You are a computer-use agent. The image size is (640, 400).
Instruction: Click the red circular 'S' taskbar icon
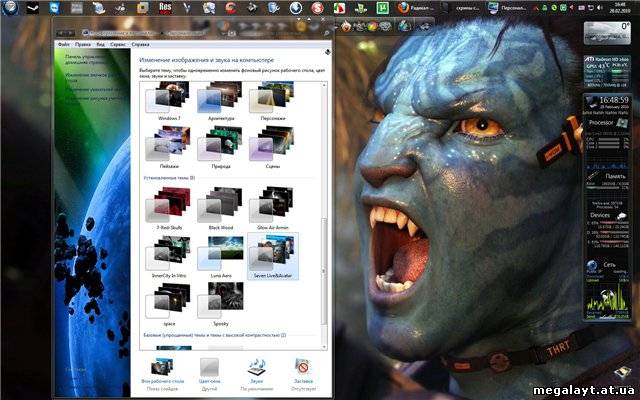[x=317, y=8]
